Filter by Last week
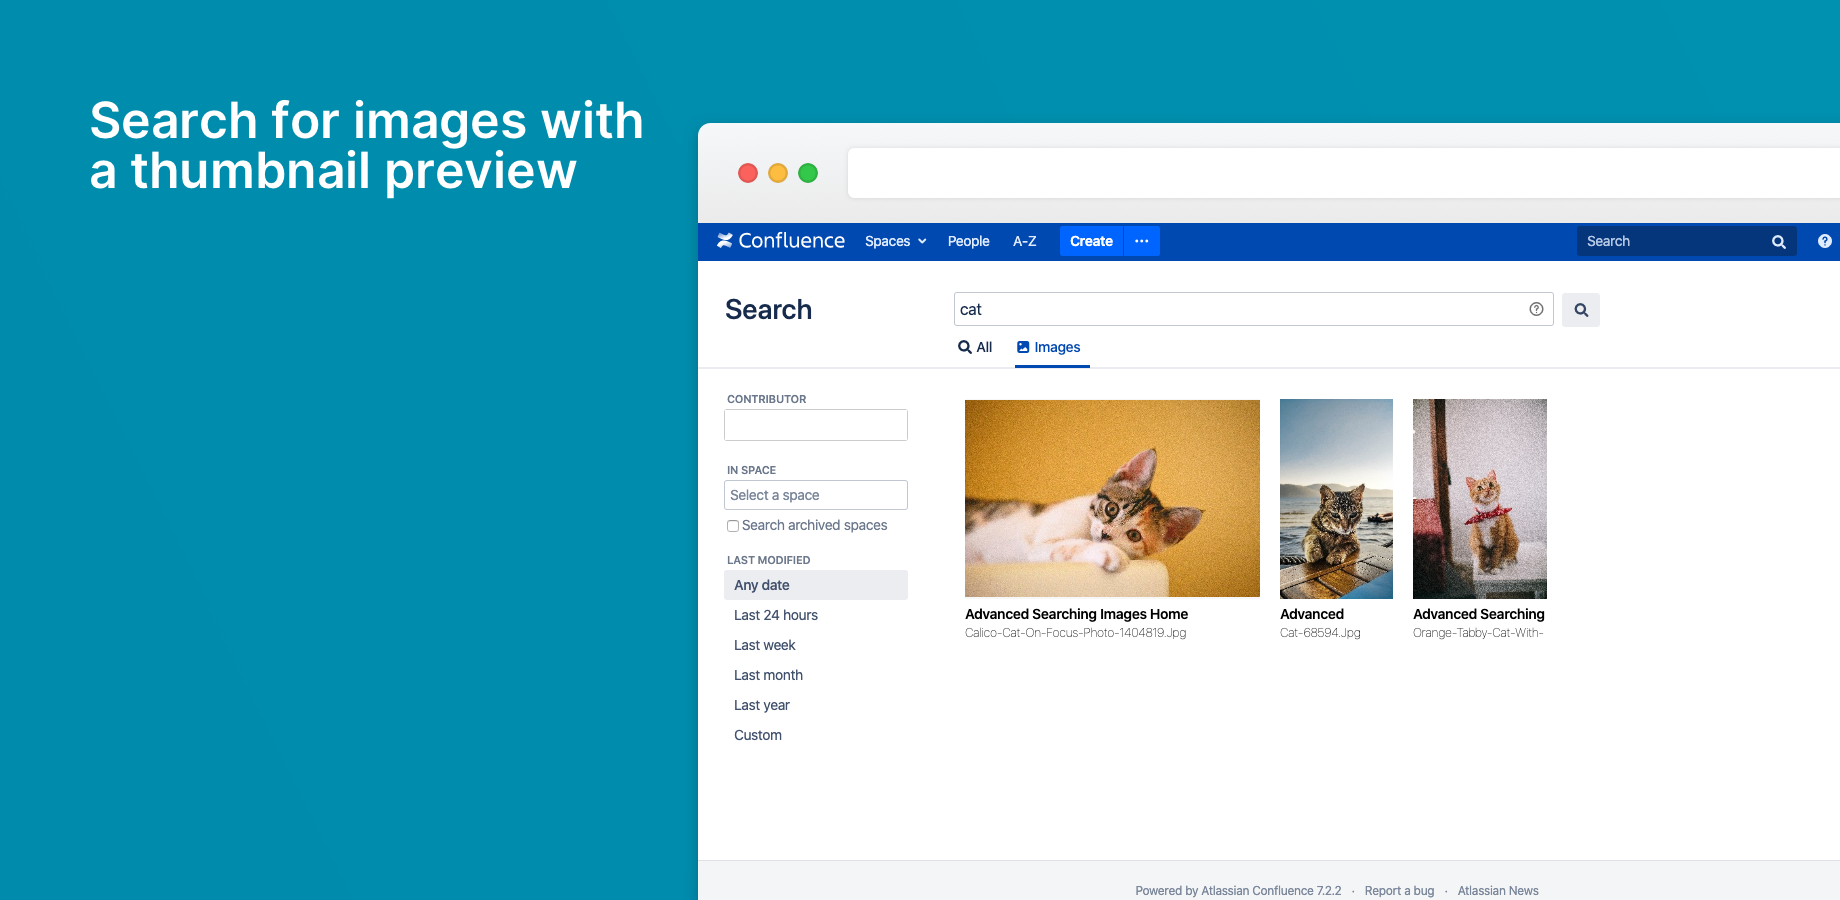Viewport: 1840px width, 900px height. [x=765, y=645]
